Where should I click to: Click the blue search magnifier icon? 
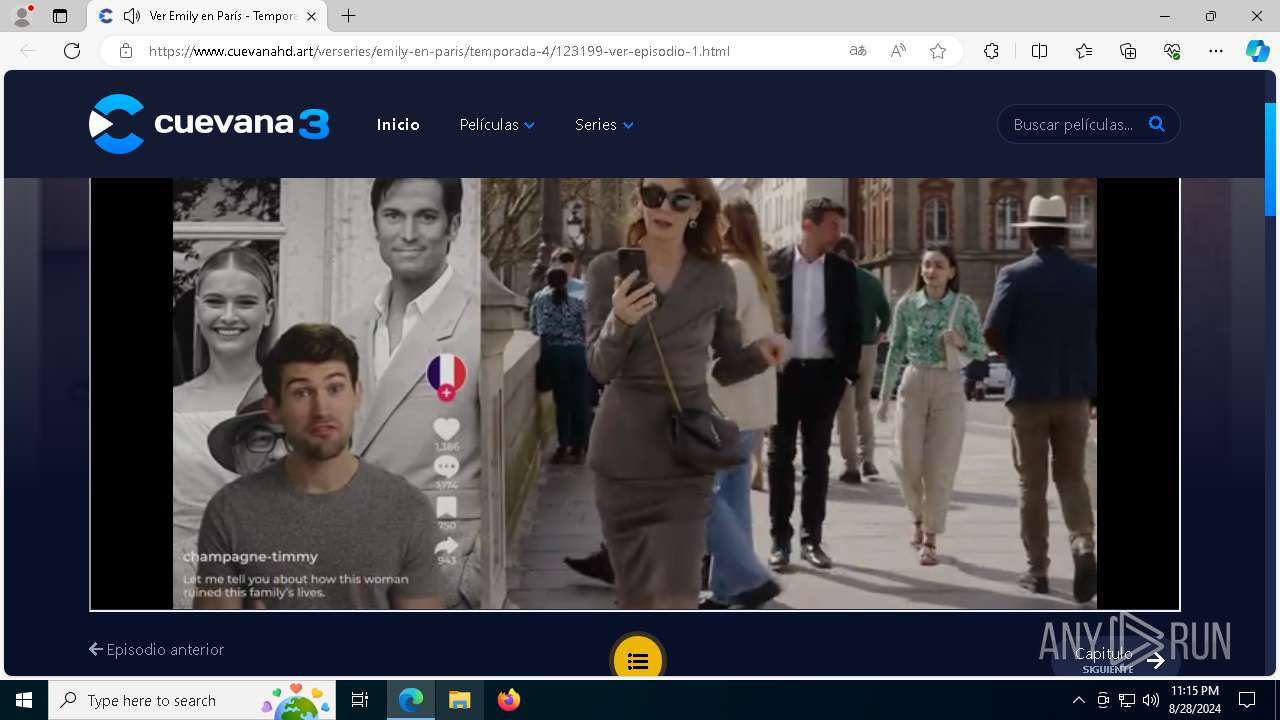1157,124
